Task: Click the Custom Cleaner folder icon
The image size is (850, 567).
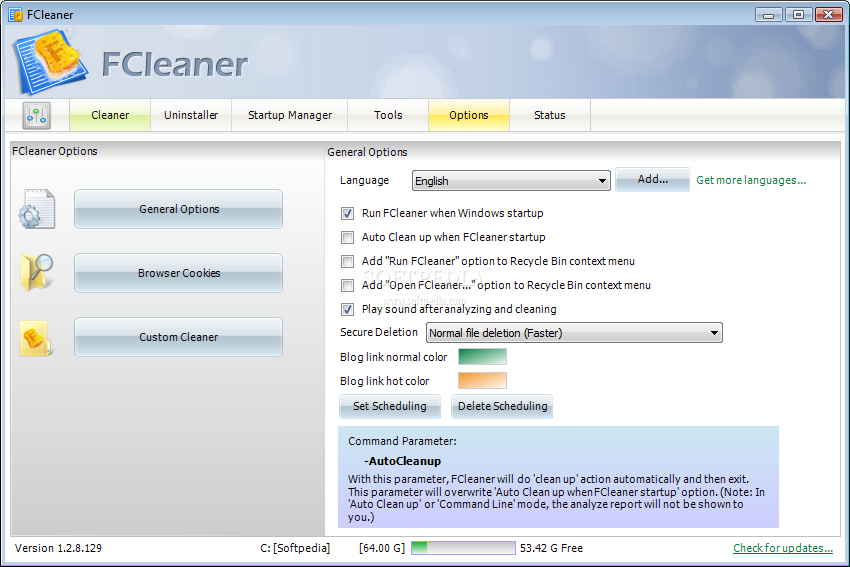Action: (36, 337)
